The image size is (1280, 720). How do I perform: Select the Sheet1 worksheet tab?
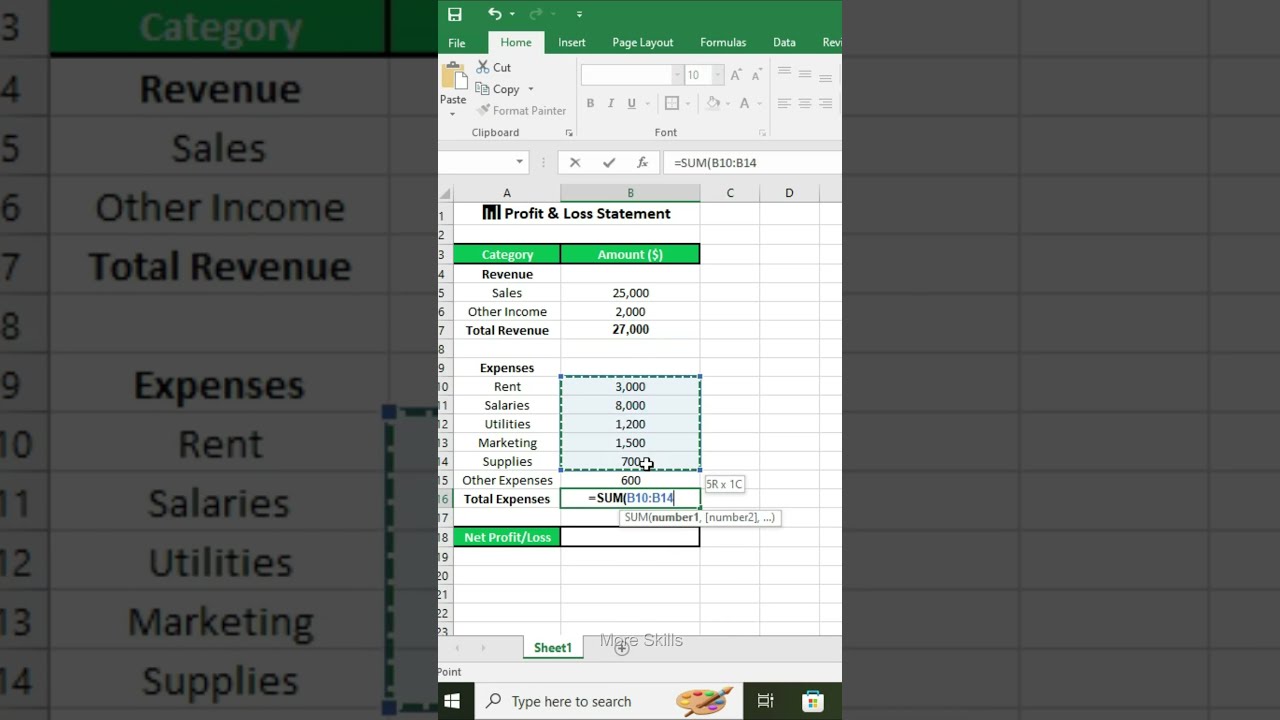553,648
